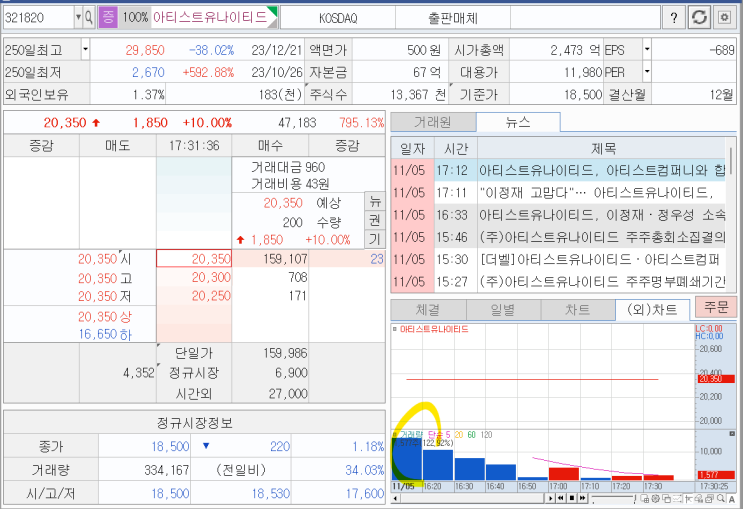Fast-forward the chart with double-right arrow
Viewport: 743px width, 509px height.
[x=582, y=498]
